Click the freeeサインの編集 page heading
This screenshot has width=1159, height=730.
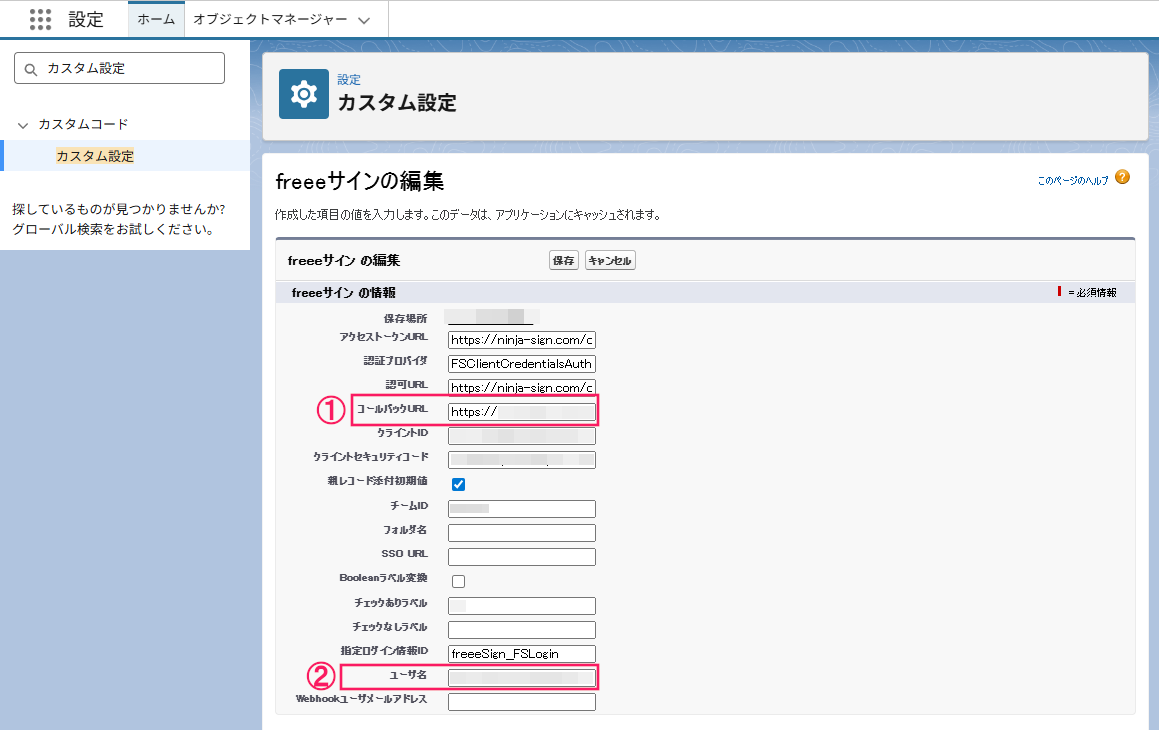click(x=359, y=181)
